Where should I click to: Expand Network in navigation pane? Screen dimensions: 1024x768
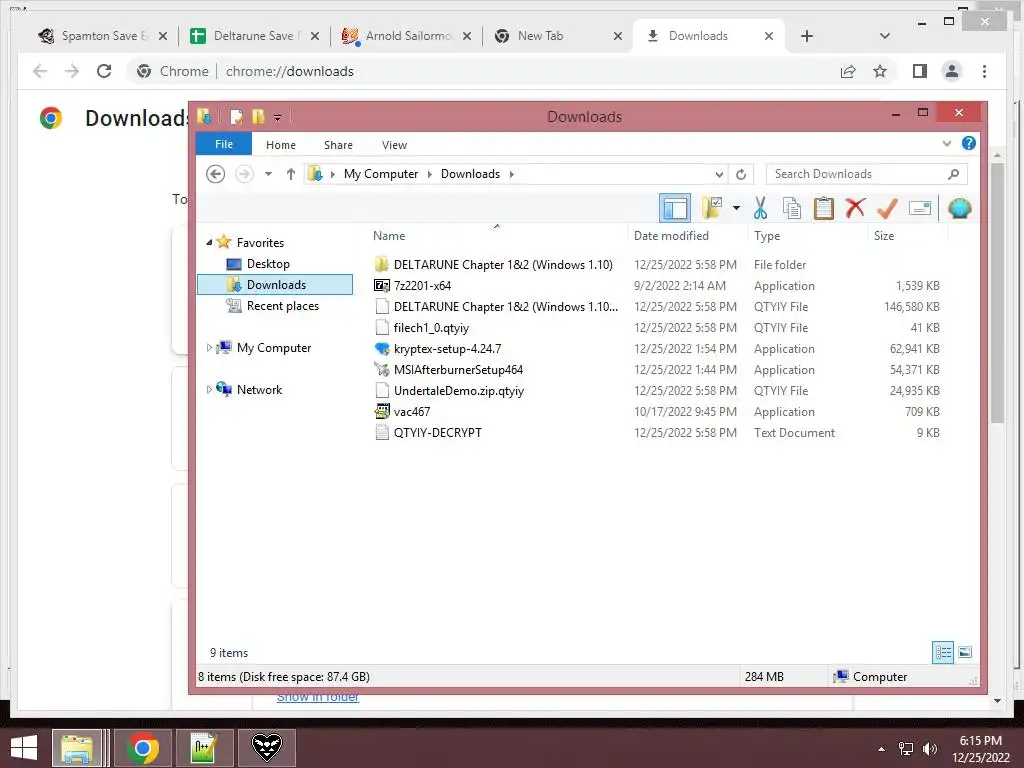209,389
